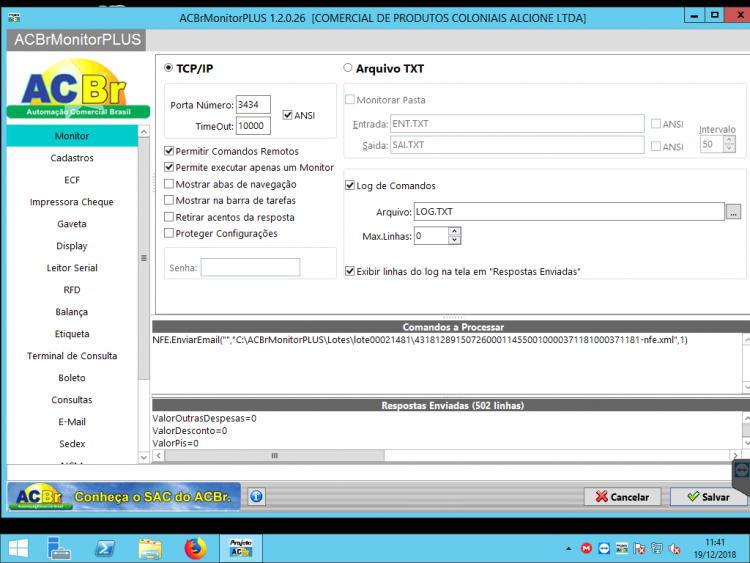Open the Display section
Image resolution: width=750 pixels, height=563 pixels.
click(x=72, y=246)
